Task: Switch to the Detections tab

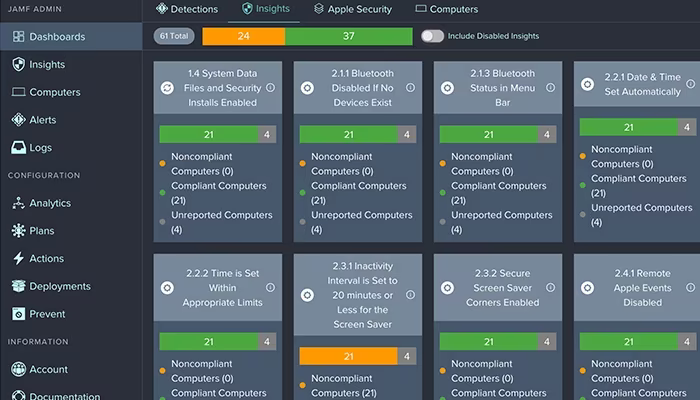Action: click(x=187, y=9)
